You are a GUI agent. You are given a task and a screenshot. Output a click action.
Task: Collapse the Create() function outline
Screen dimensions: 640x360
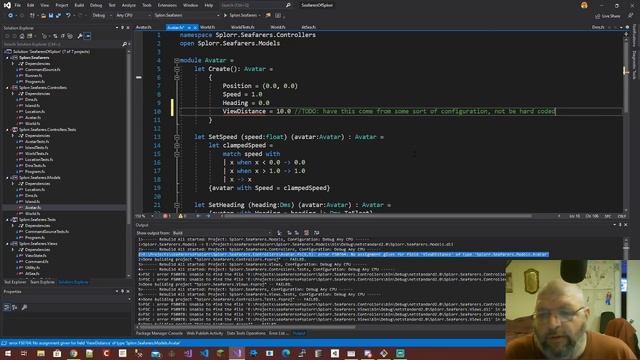pos(177,69)
